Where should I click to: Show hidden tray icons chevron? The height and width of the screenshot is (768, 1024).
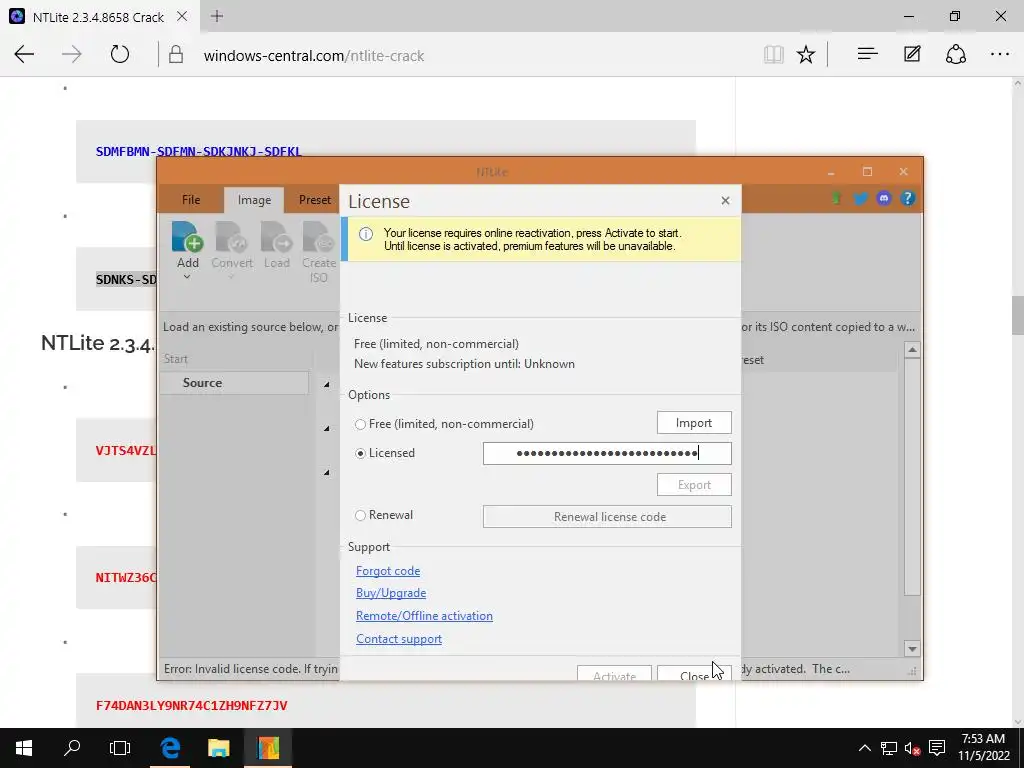[864, 748]
